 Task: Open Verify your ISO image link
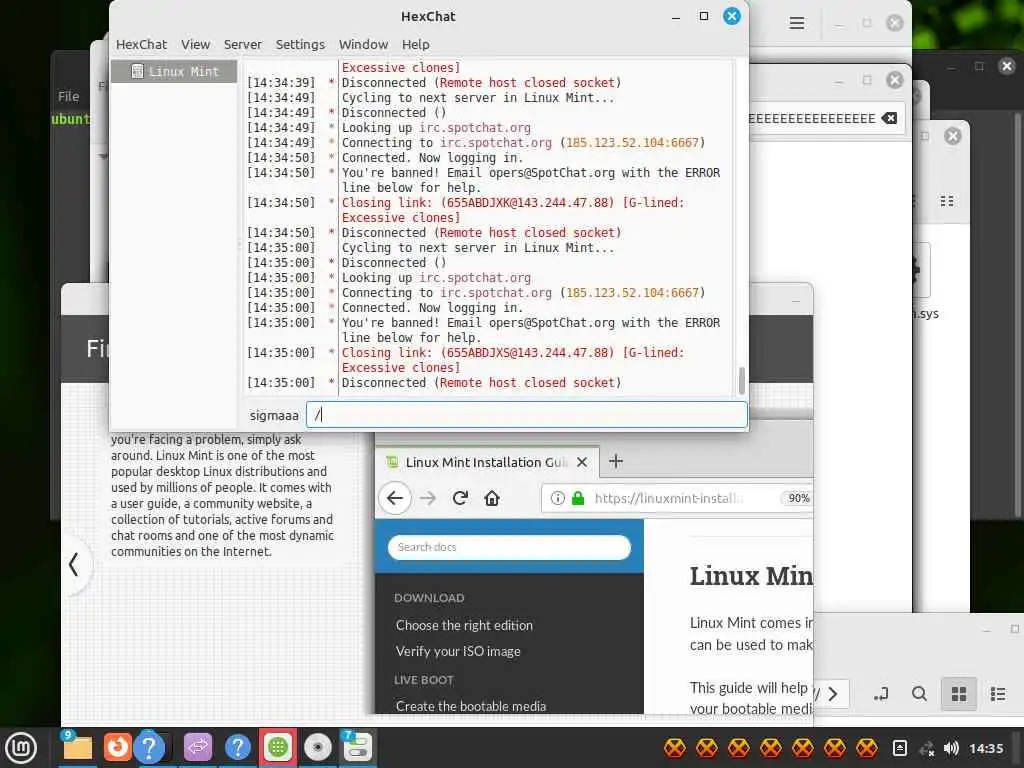tap(458, 651)
